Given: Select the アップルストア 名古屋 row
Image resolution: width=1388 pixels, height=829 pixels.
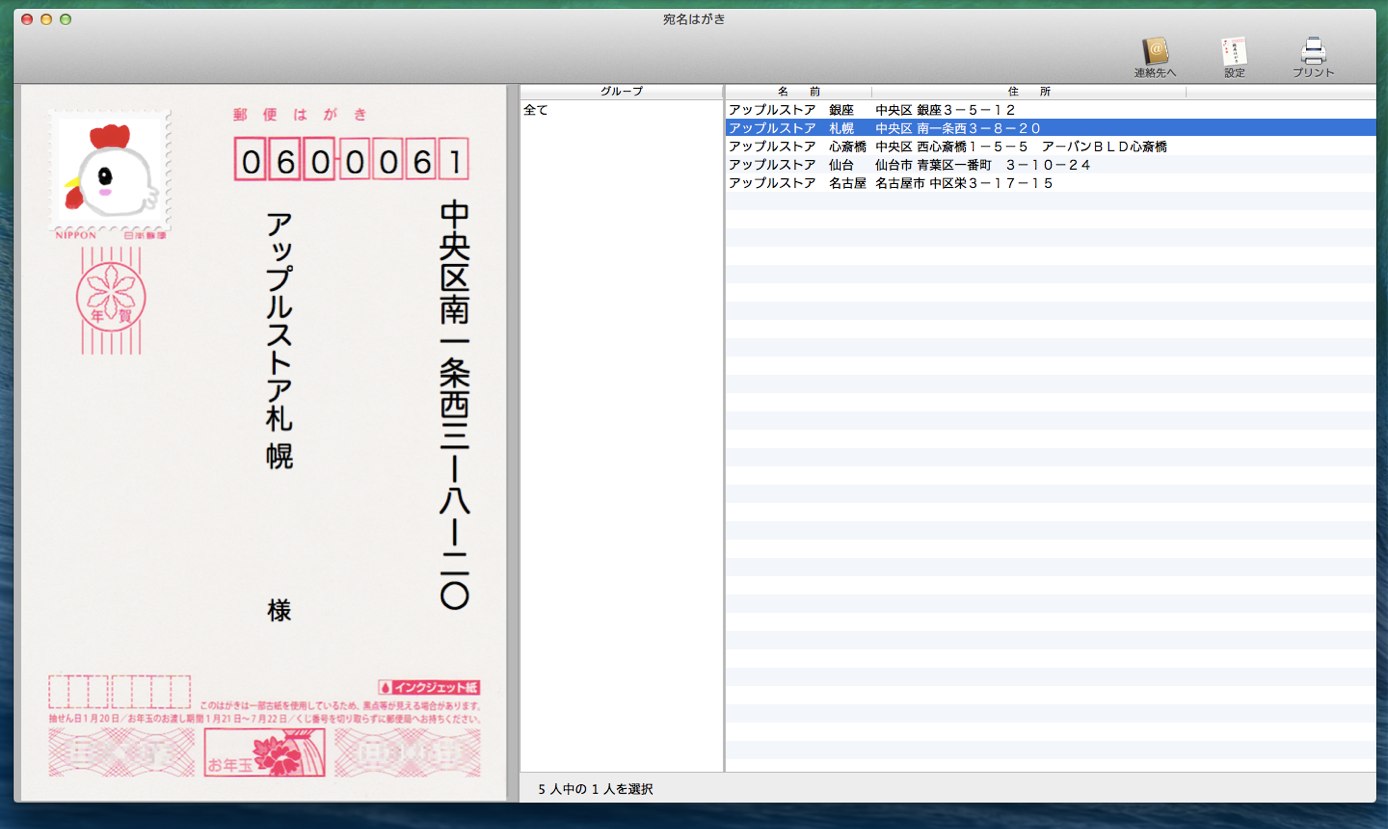Looking at the screenshot, I should pyautogui.click(x=1050, y=183).
